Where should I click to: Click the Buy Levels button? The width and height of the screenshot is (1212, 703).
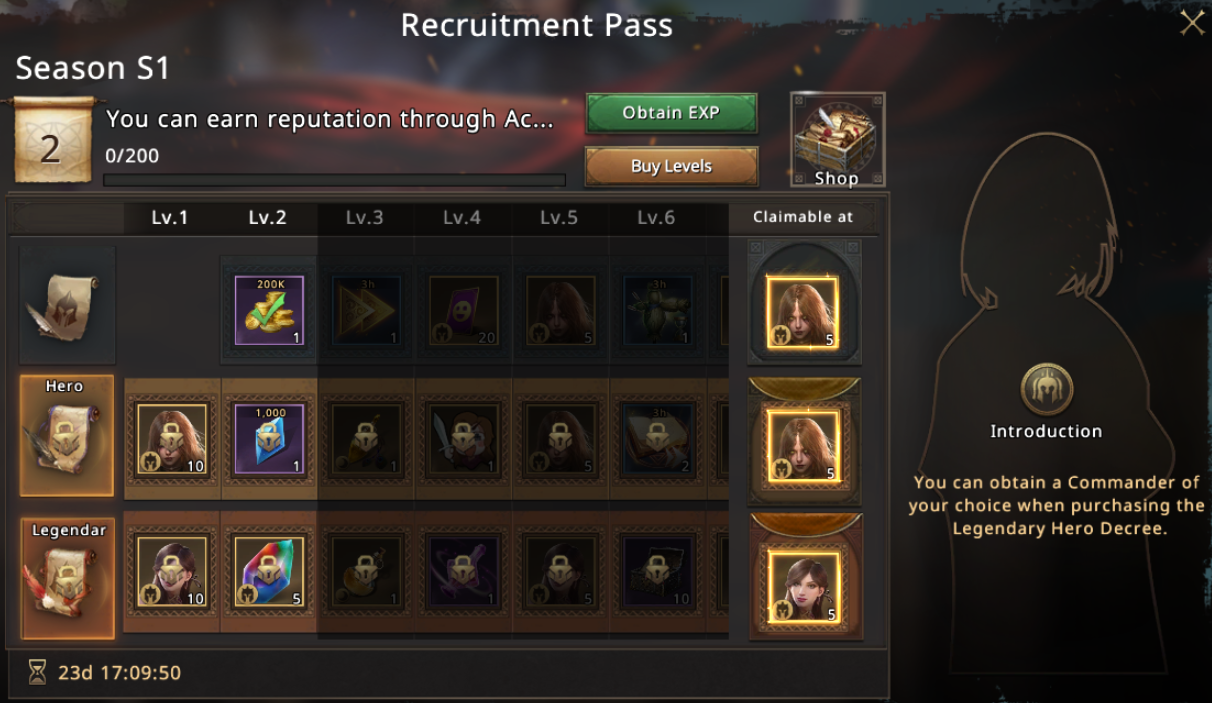pos(671,166)
